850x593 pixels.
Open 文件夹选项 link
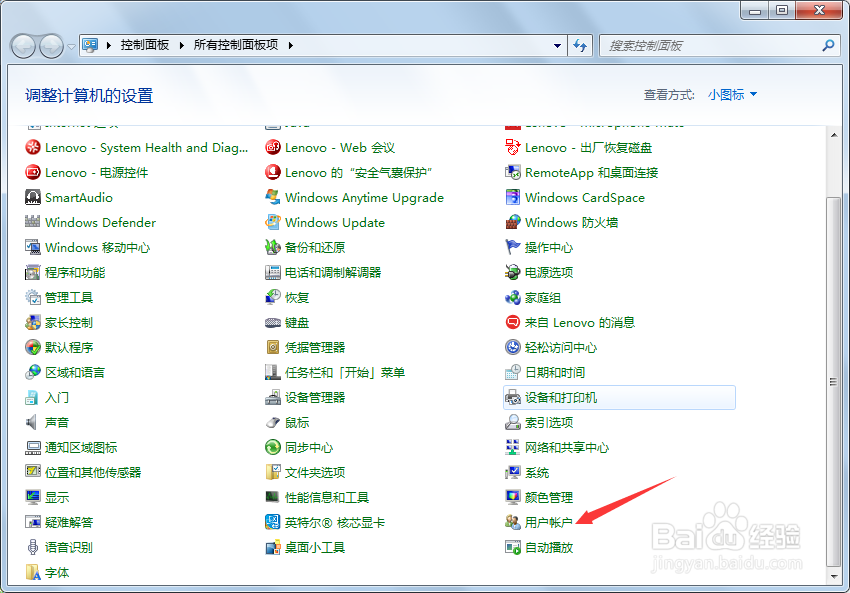[315, 473]
